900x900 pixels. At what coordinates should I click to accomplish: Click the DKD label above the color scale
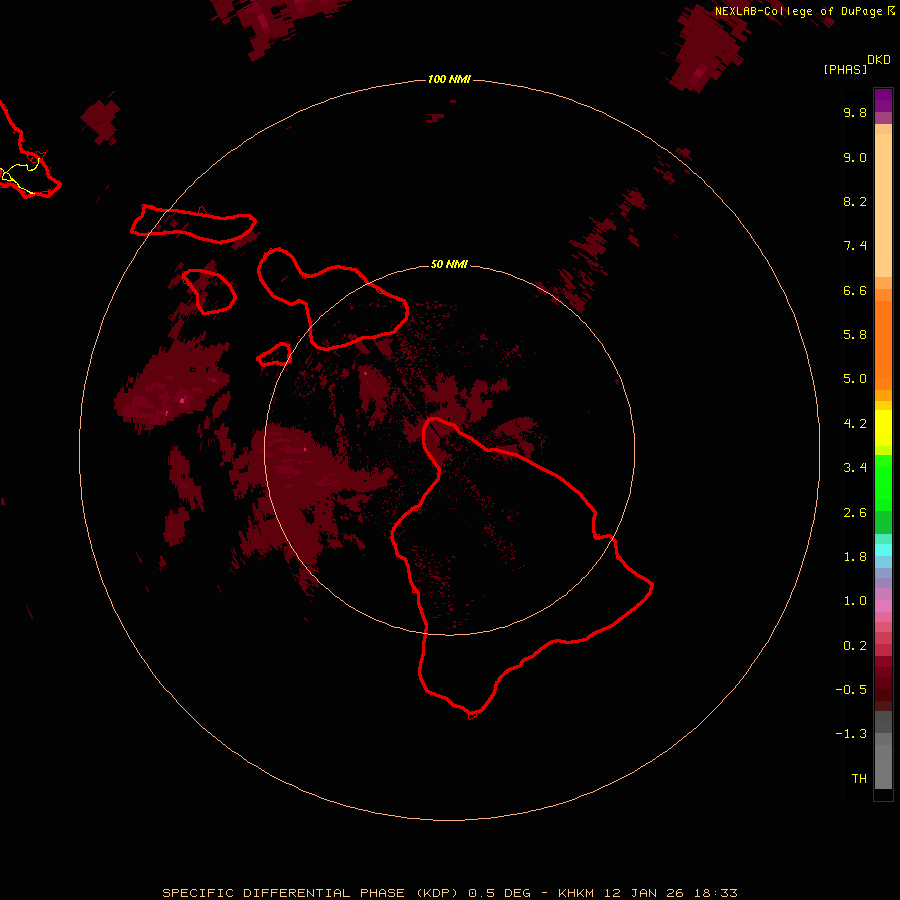point(879,60)
